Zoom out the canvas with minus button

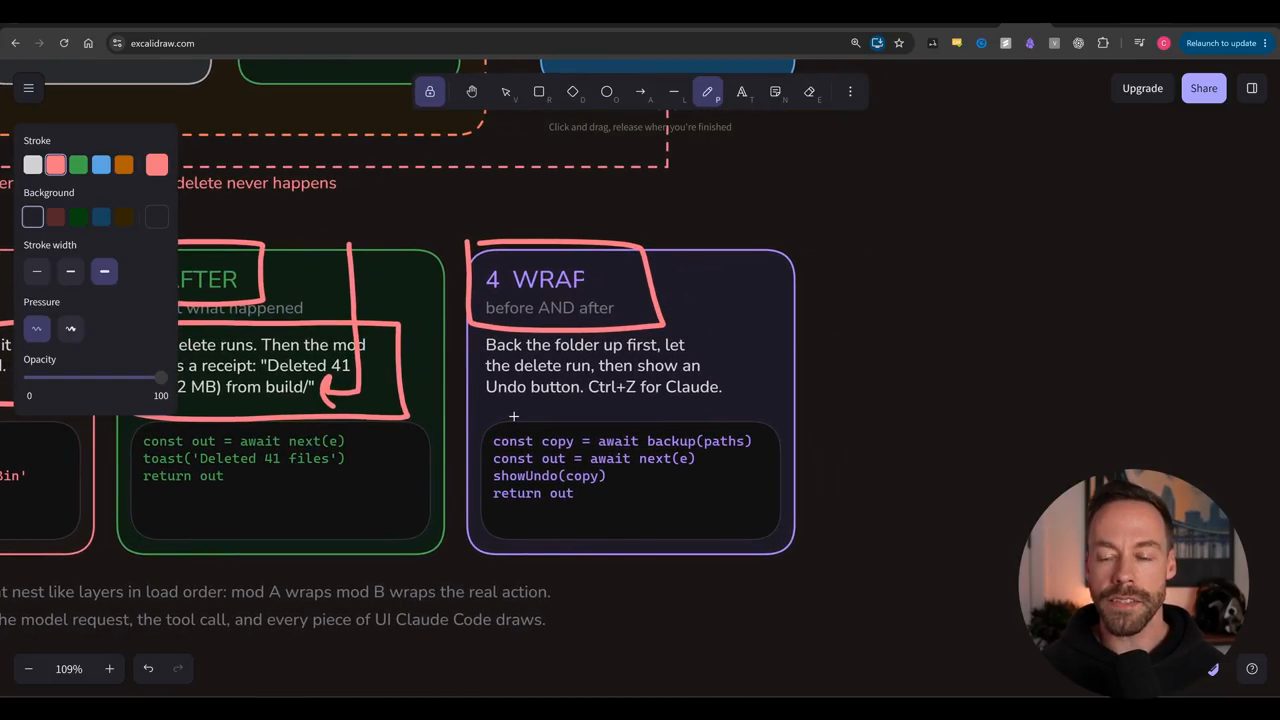(29, 669)
